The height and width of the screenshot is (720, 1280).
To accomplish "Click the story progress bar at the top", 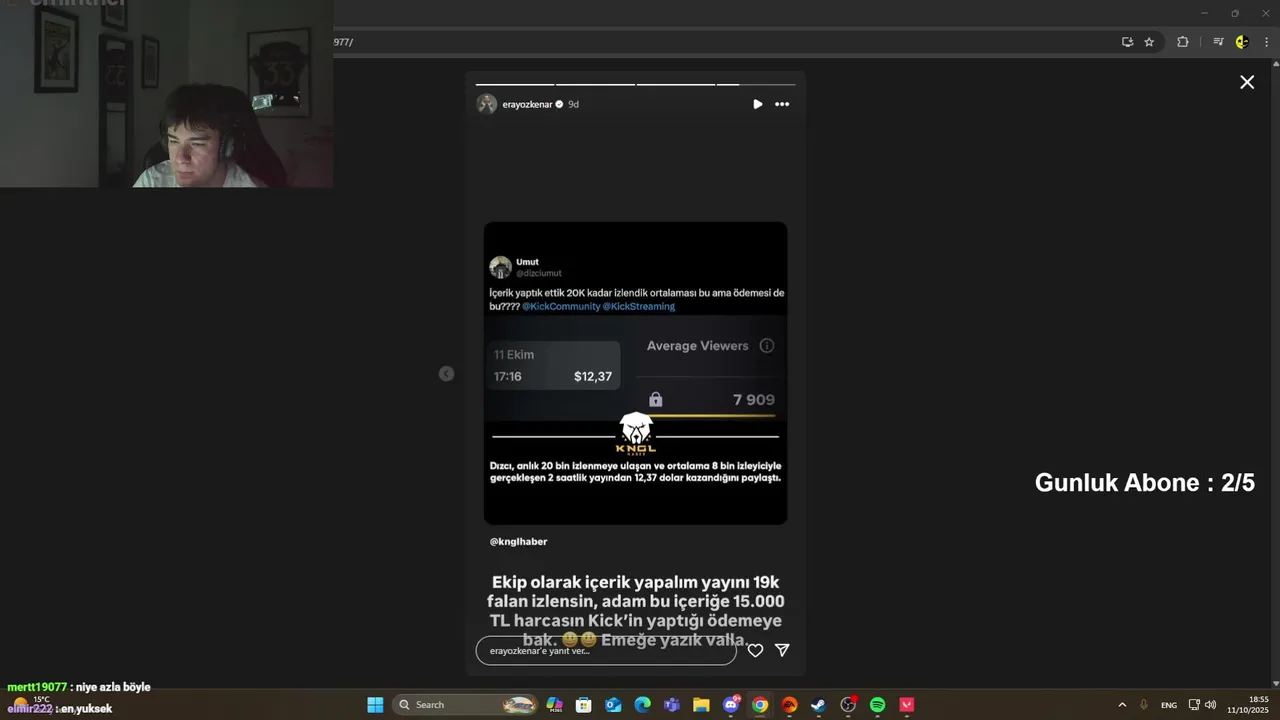I will (x=635, y=84).
